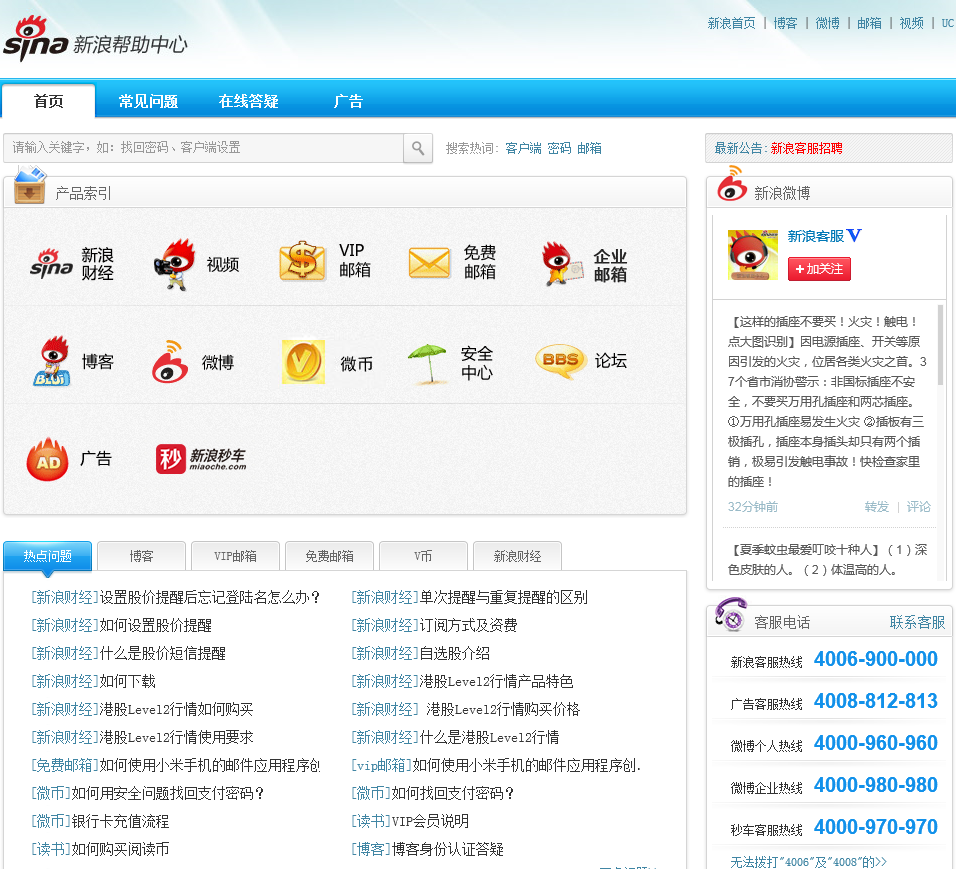
Task: Open the top bar 邮箱 link
Action: (869, 23)
